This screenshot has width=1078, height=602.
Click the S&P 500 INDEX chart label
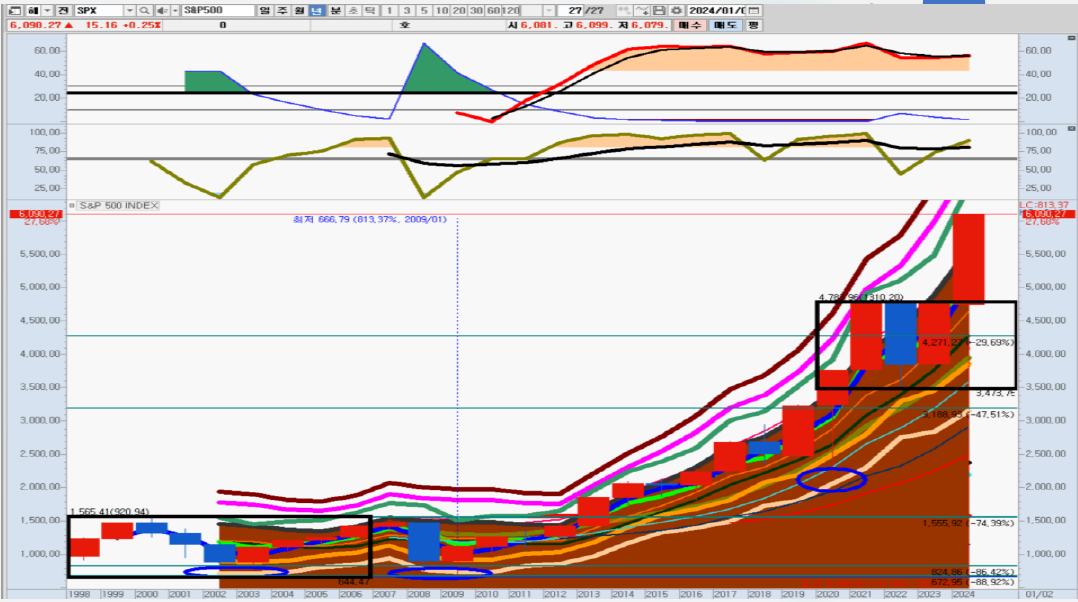tap(118, 205)
